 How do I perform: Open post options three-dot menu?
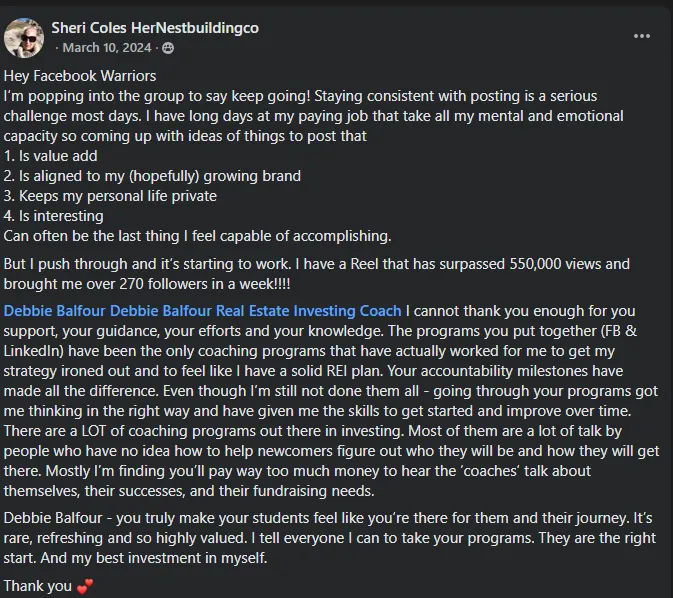click(642, 36)
